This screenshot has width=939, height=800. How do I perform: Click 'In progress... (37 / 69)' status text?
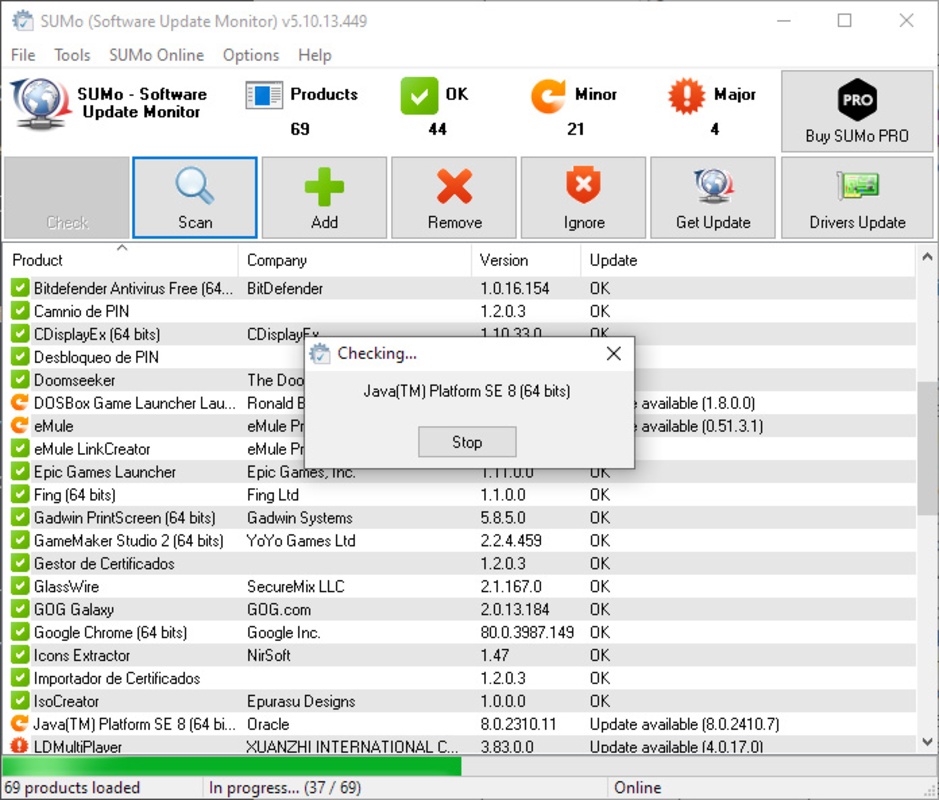tap(284, 787)
